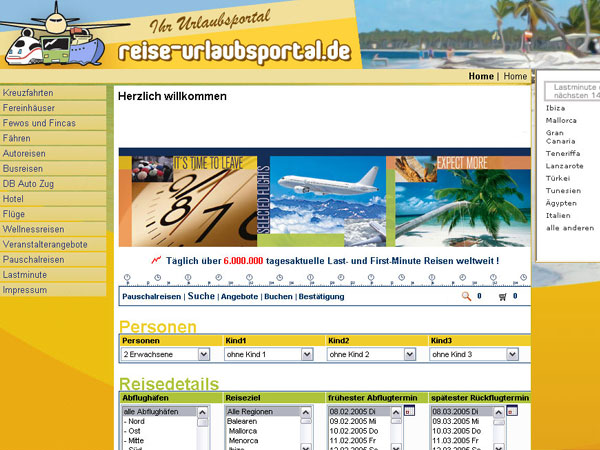Viewport: 600px width, 450px height.
Task: Open calendar icon for spätester Rückflugtermin
Action: [513, 411]
